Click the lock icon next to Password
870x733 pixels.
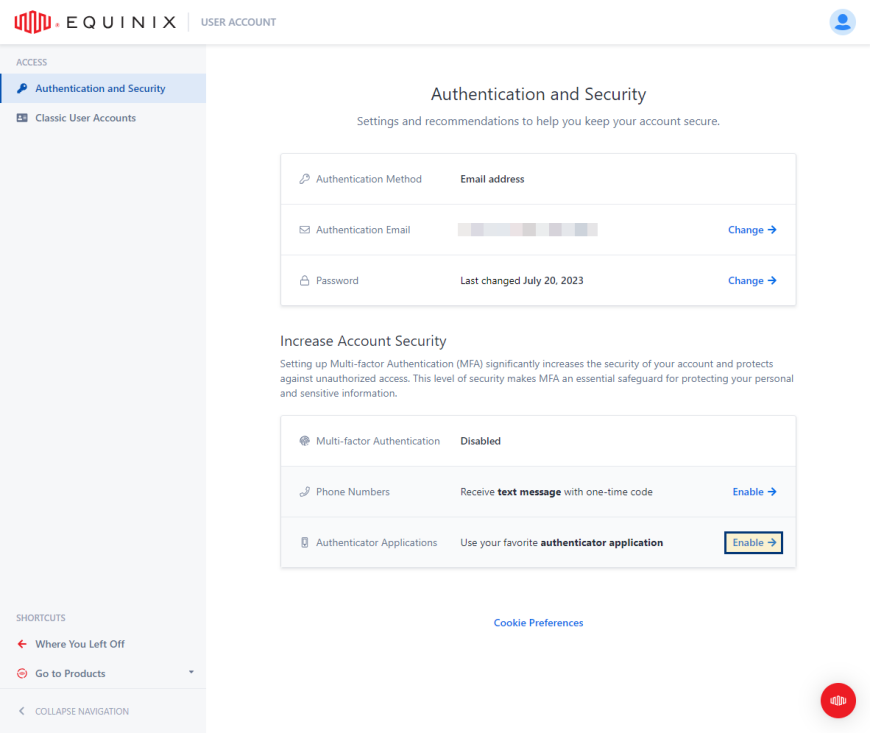[305, 280]
